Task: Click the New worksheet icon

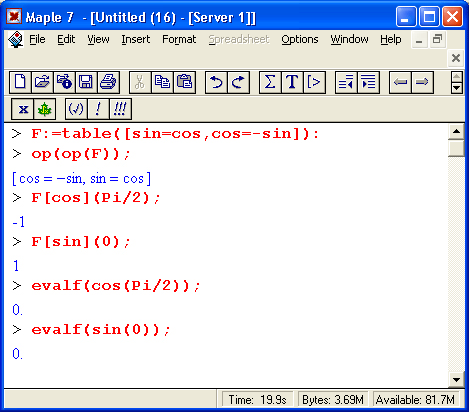Action: [20, 82]
